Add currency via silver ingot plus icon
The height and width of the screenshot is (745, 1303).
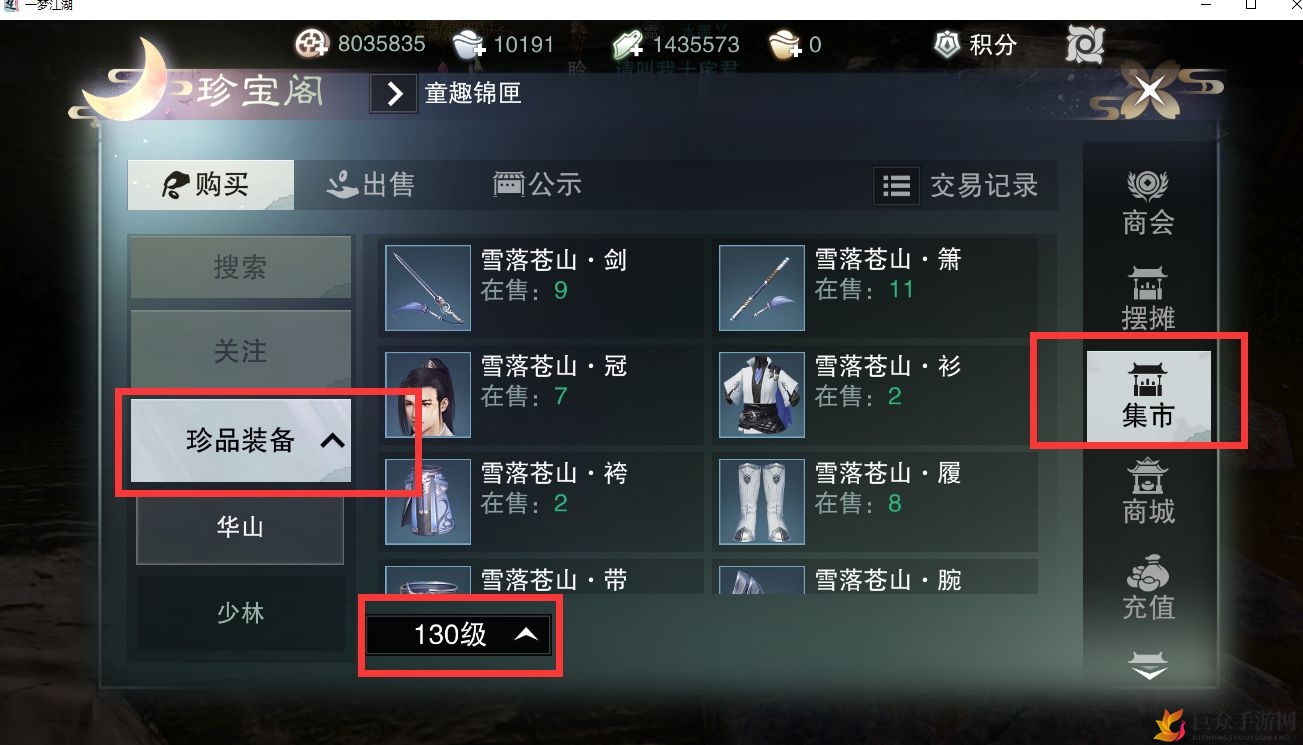468,44
